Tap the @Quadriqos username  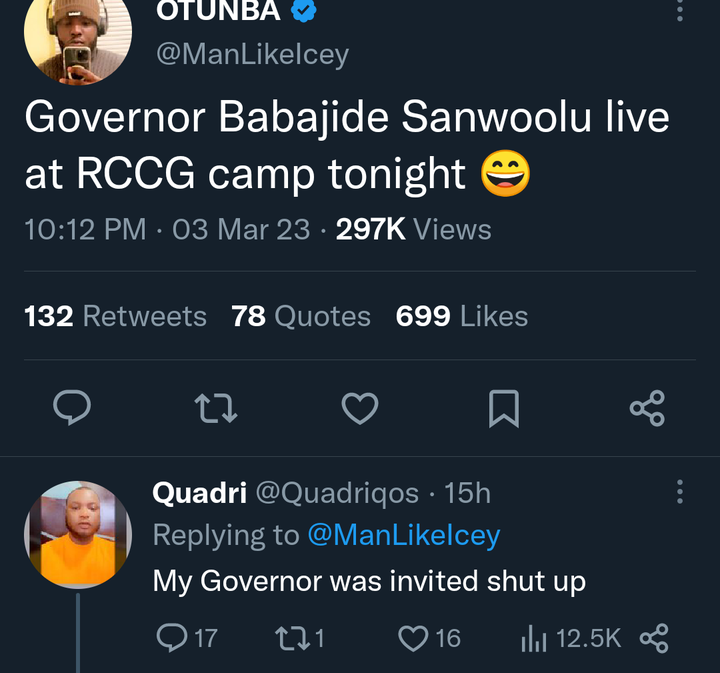(337, 493)
